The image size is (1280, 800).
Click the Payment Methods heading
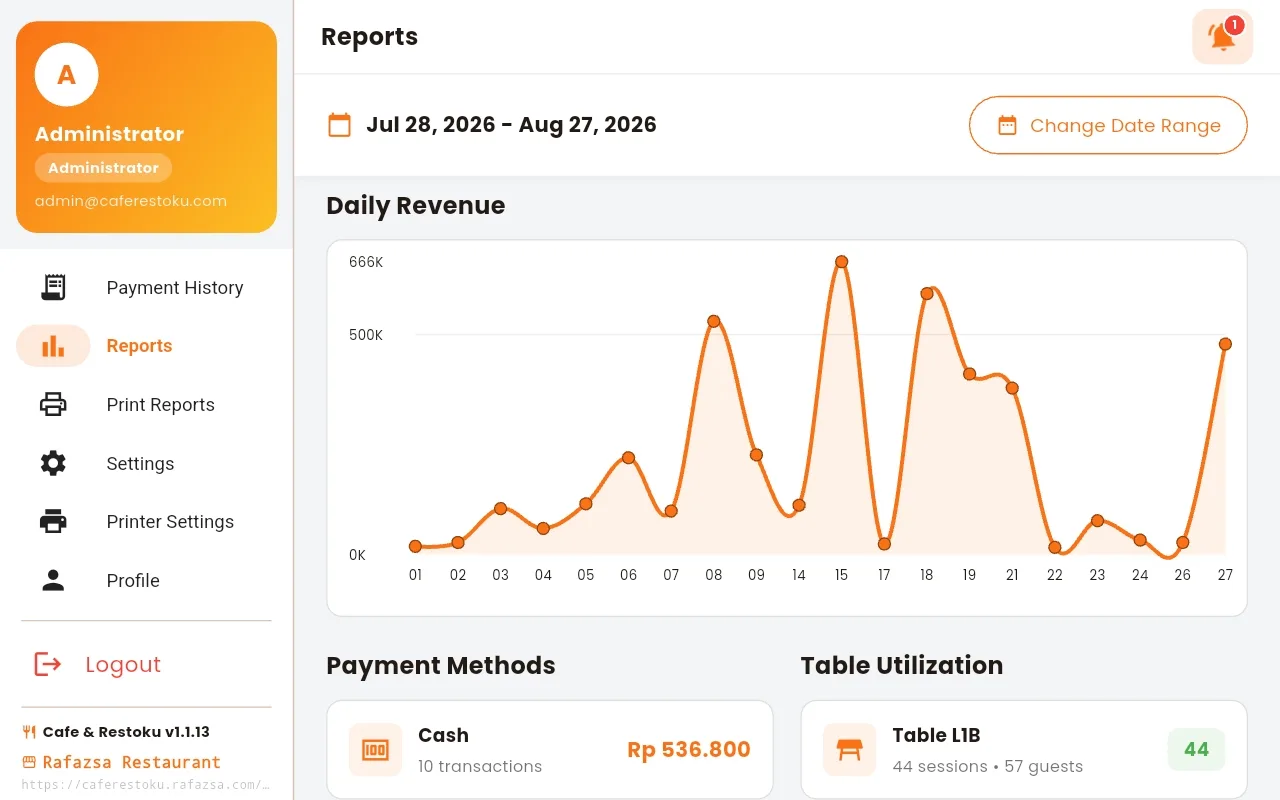coord(441,666)
